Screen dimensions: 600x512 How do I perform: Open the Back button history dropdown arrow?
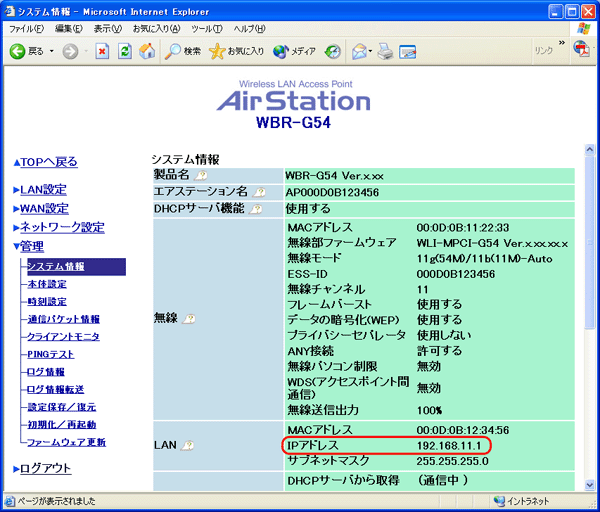pyautogui.click(x=52, y=51)
